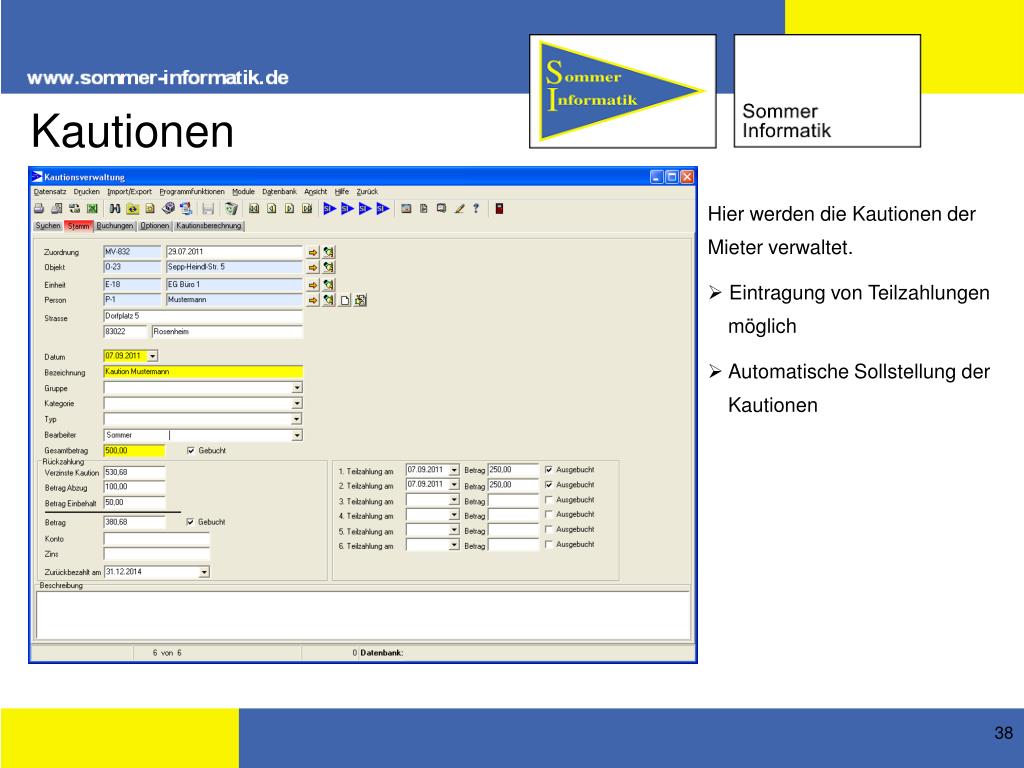Click into the Bezeichnung field

tap(203, 372)
